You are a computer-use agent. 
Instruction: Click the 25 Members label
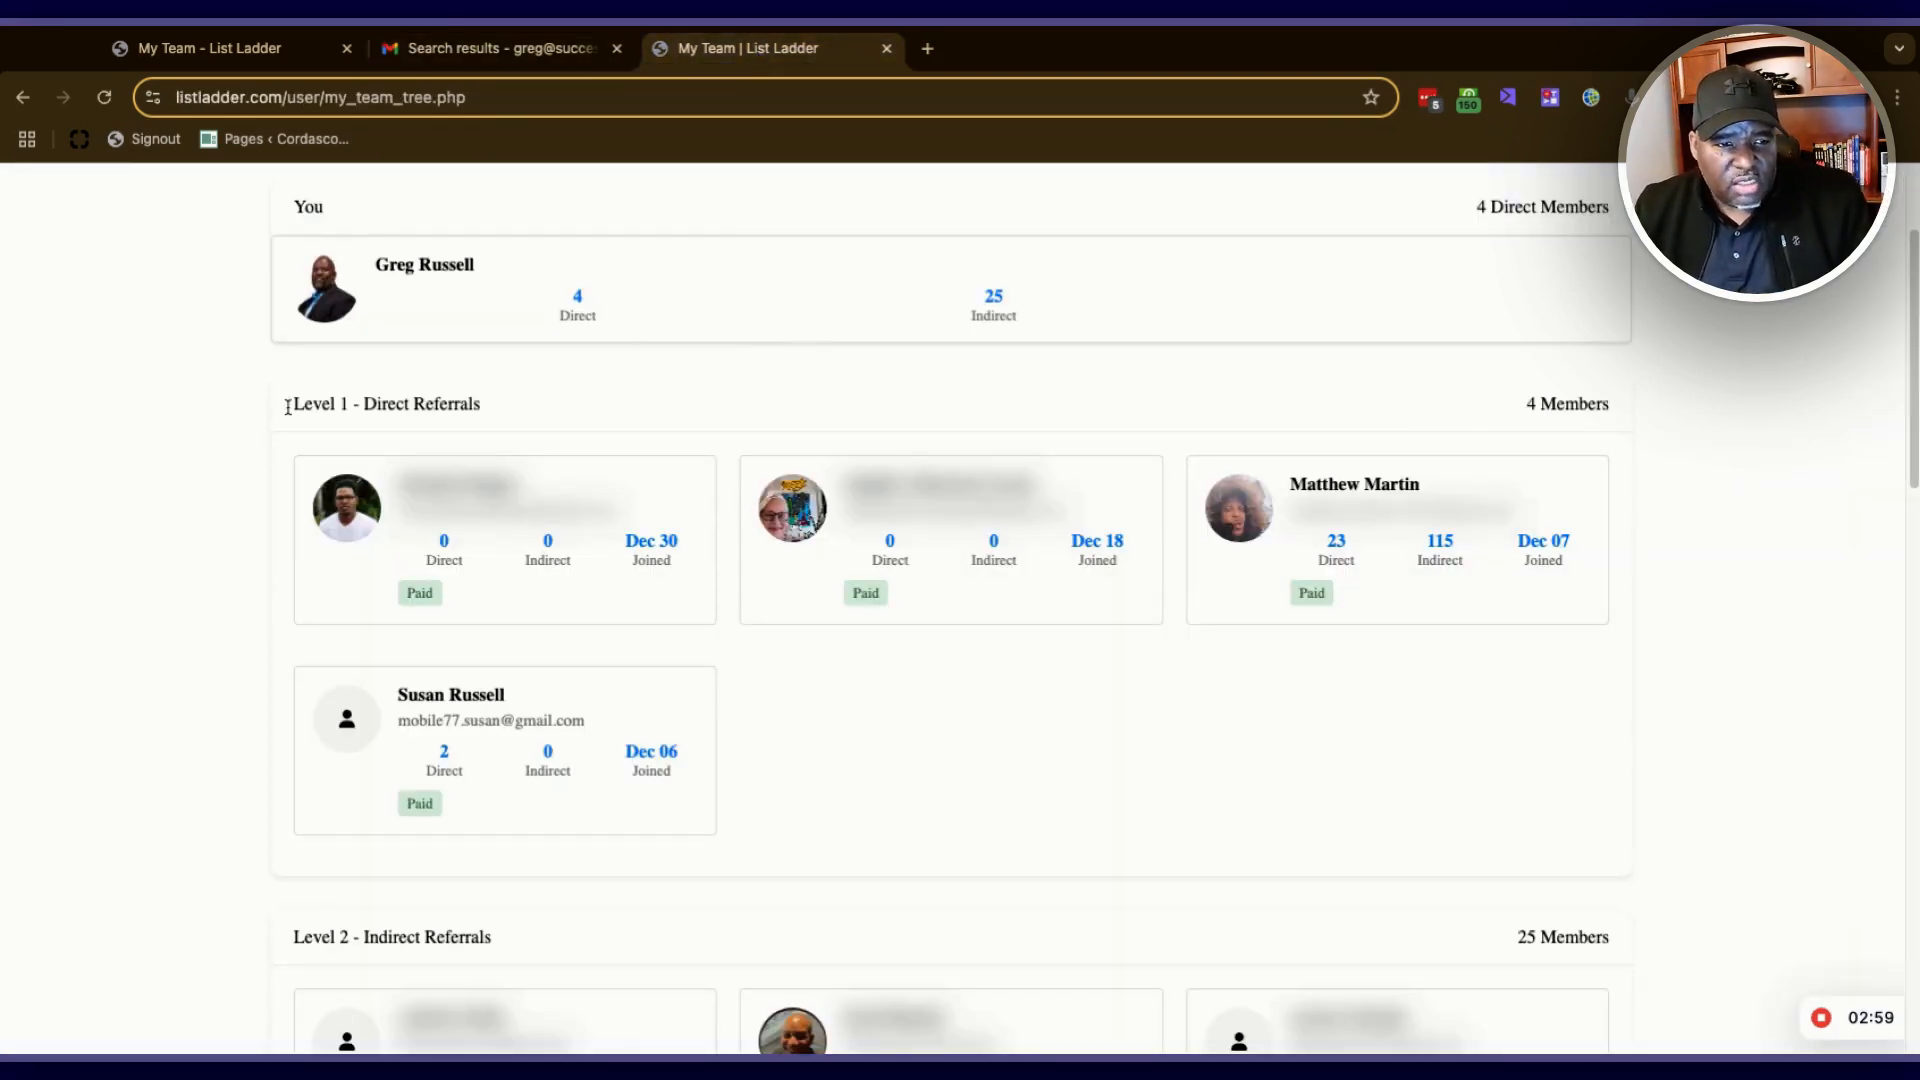click(1563, 937)
